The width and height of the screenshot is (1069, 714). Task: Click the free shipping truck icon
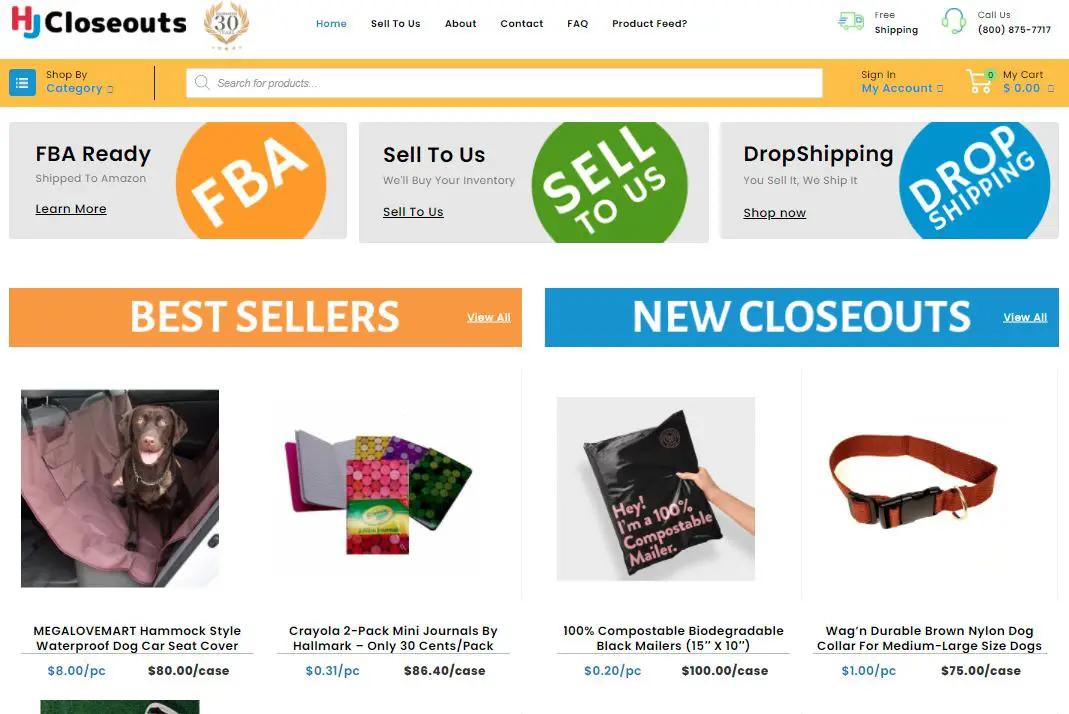(x=851, y=21)
